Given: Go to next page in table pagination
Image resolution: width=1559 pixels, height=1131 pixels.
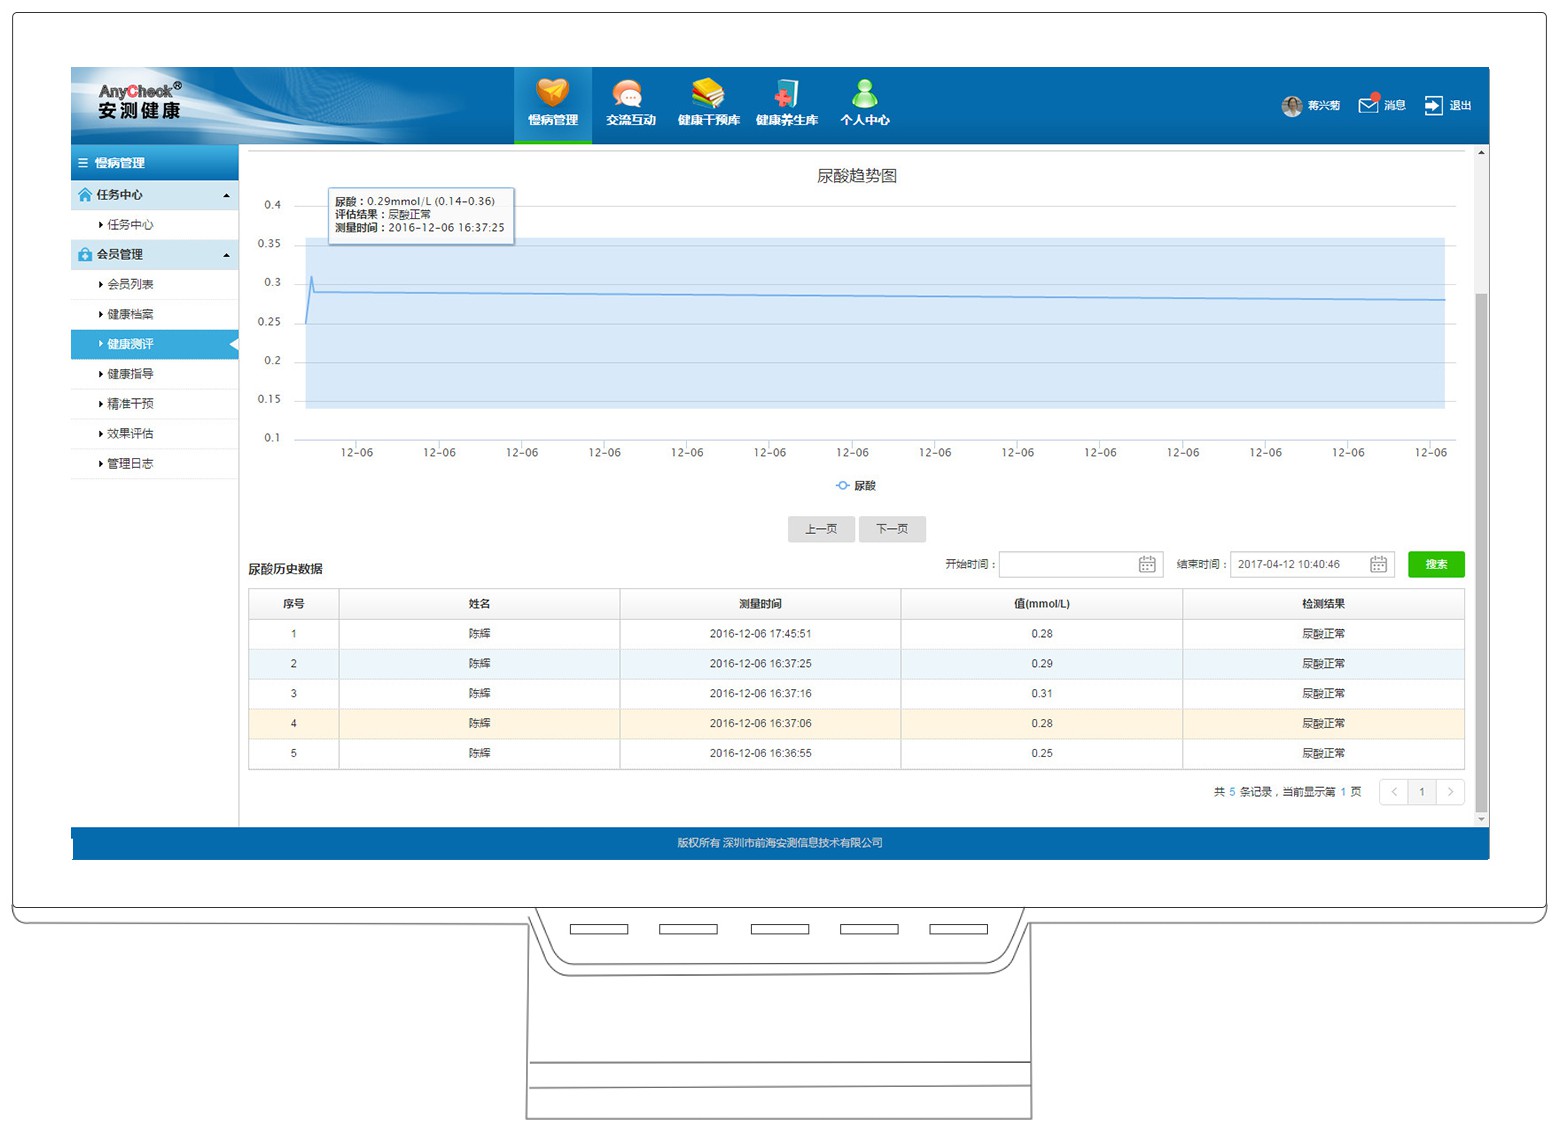Looking at the screenshot, I should coord(1450,792).
